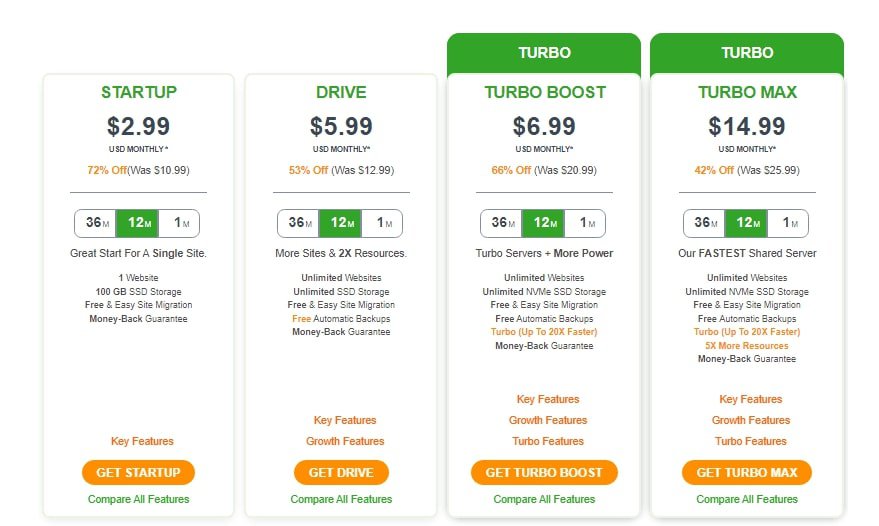Select 36-month term for Startup plan
This screenshot has height=526, width=879.
[96, 223]
